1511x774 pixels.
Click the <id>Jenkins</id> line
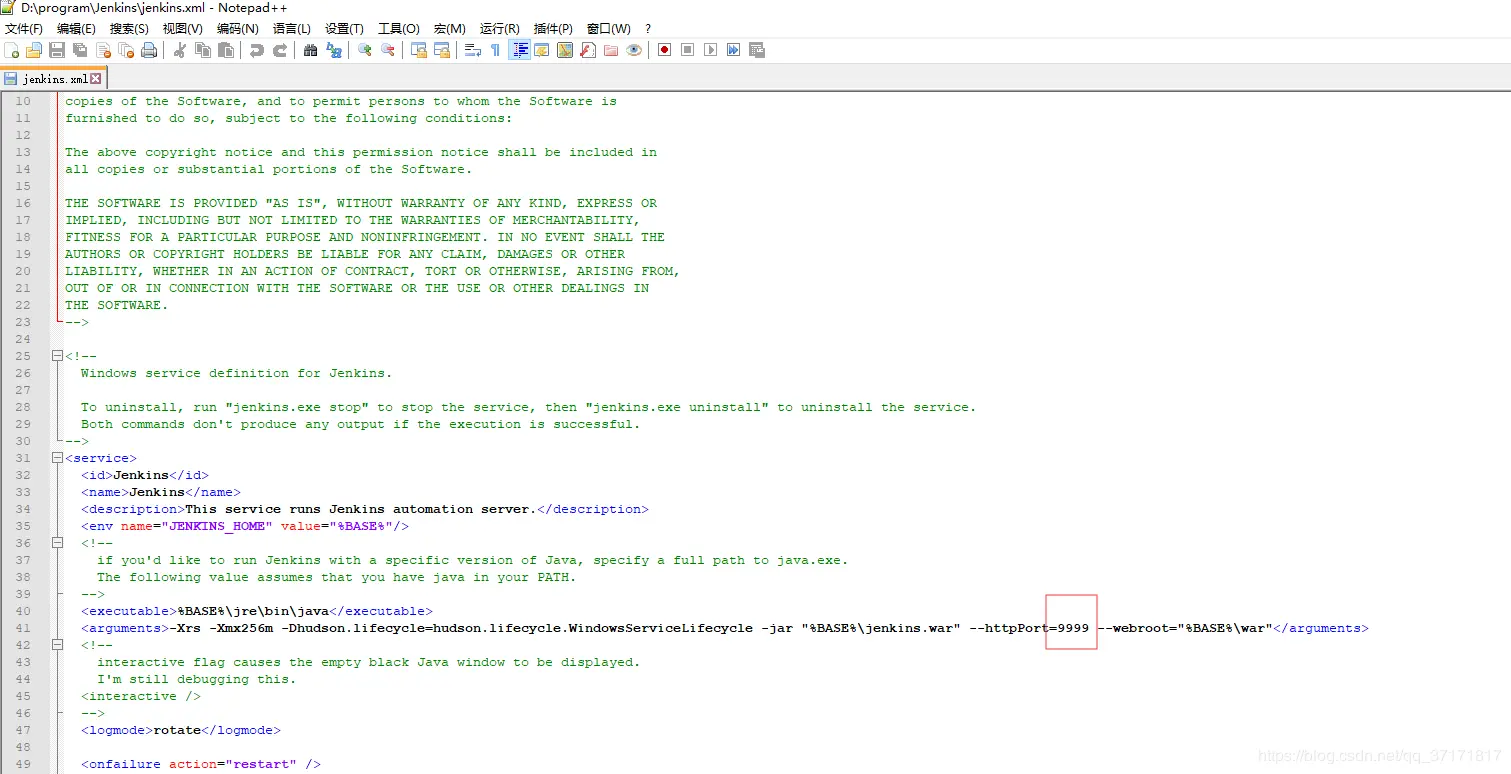tap(145, 475)
